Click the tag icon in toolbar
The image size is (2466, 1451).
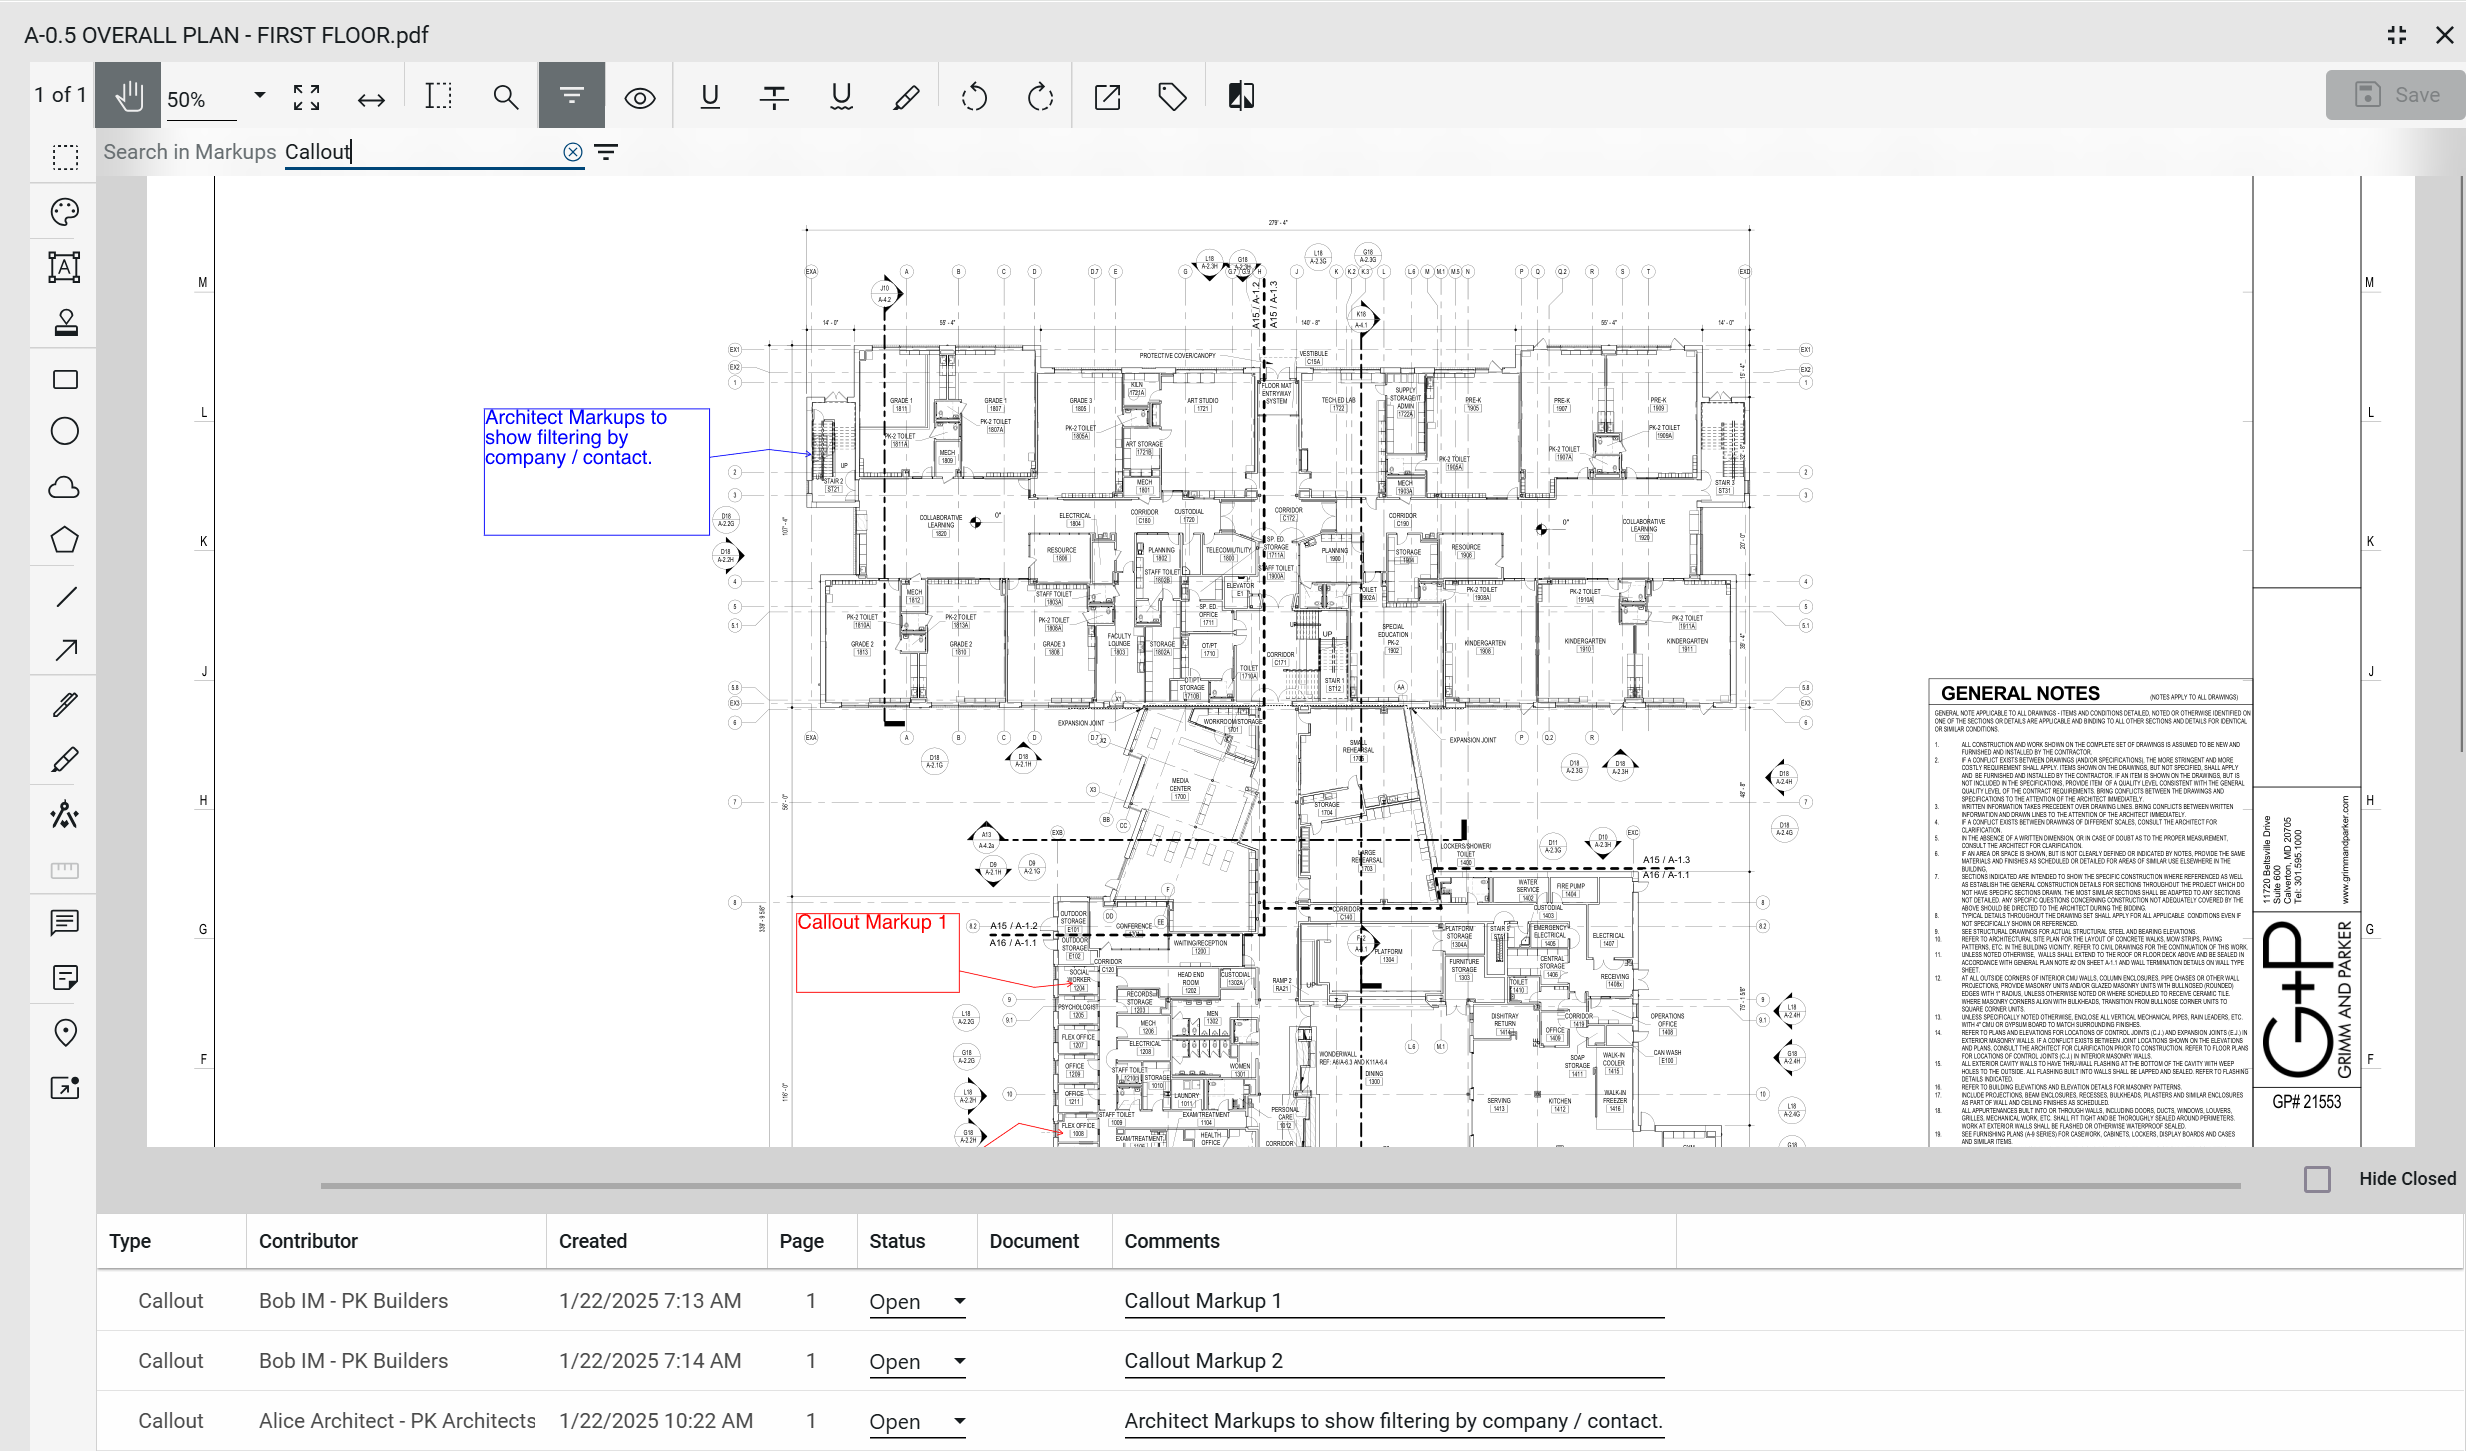point(1172,97)
